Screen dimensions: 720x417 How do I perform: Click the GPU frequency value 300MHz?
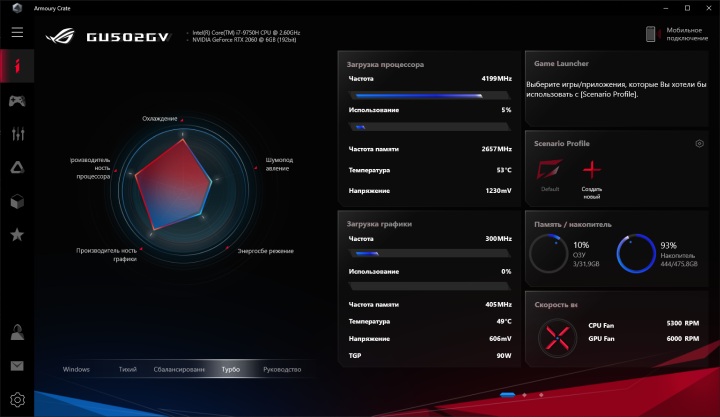[498, 239]
